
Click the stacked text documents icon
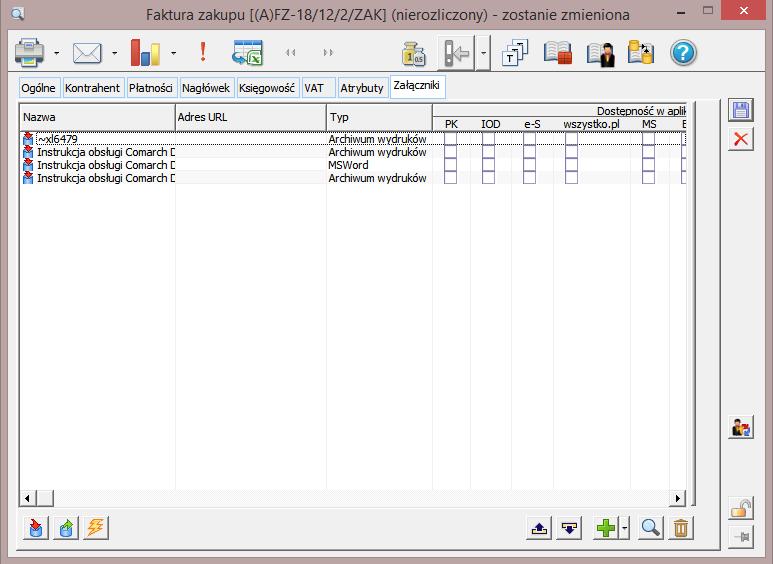pos(515,53)
